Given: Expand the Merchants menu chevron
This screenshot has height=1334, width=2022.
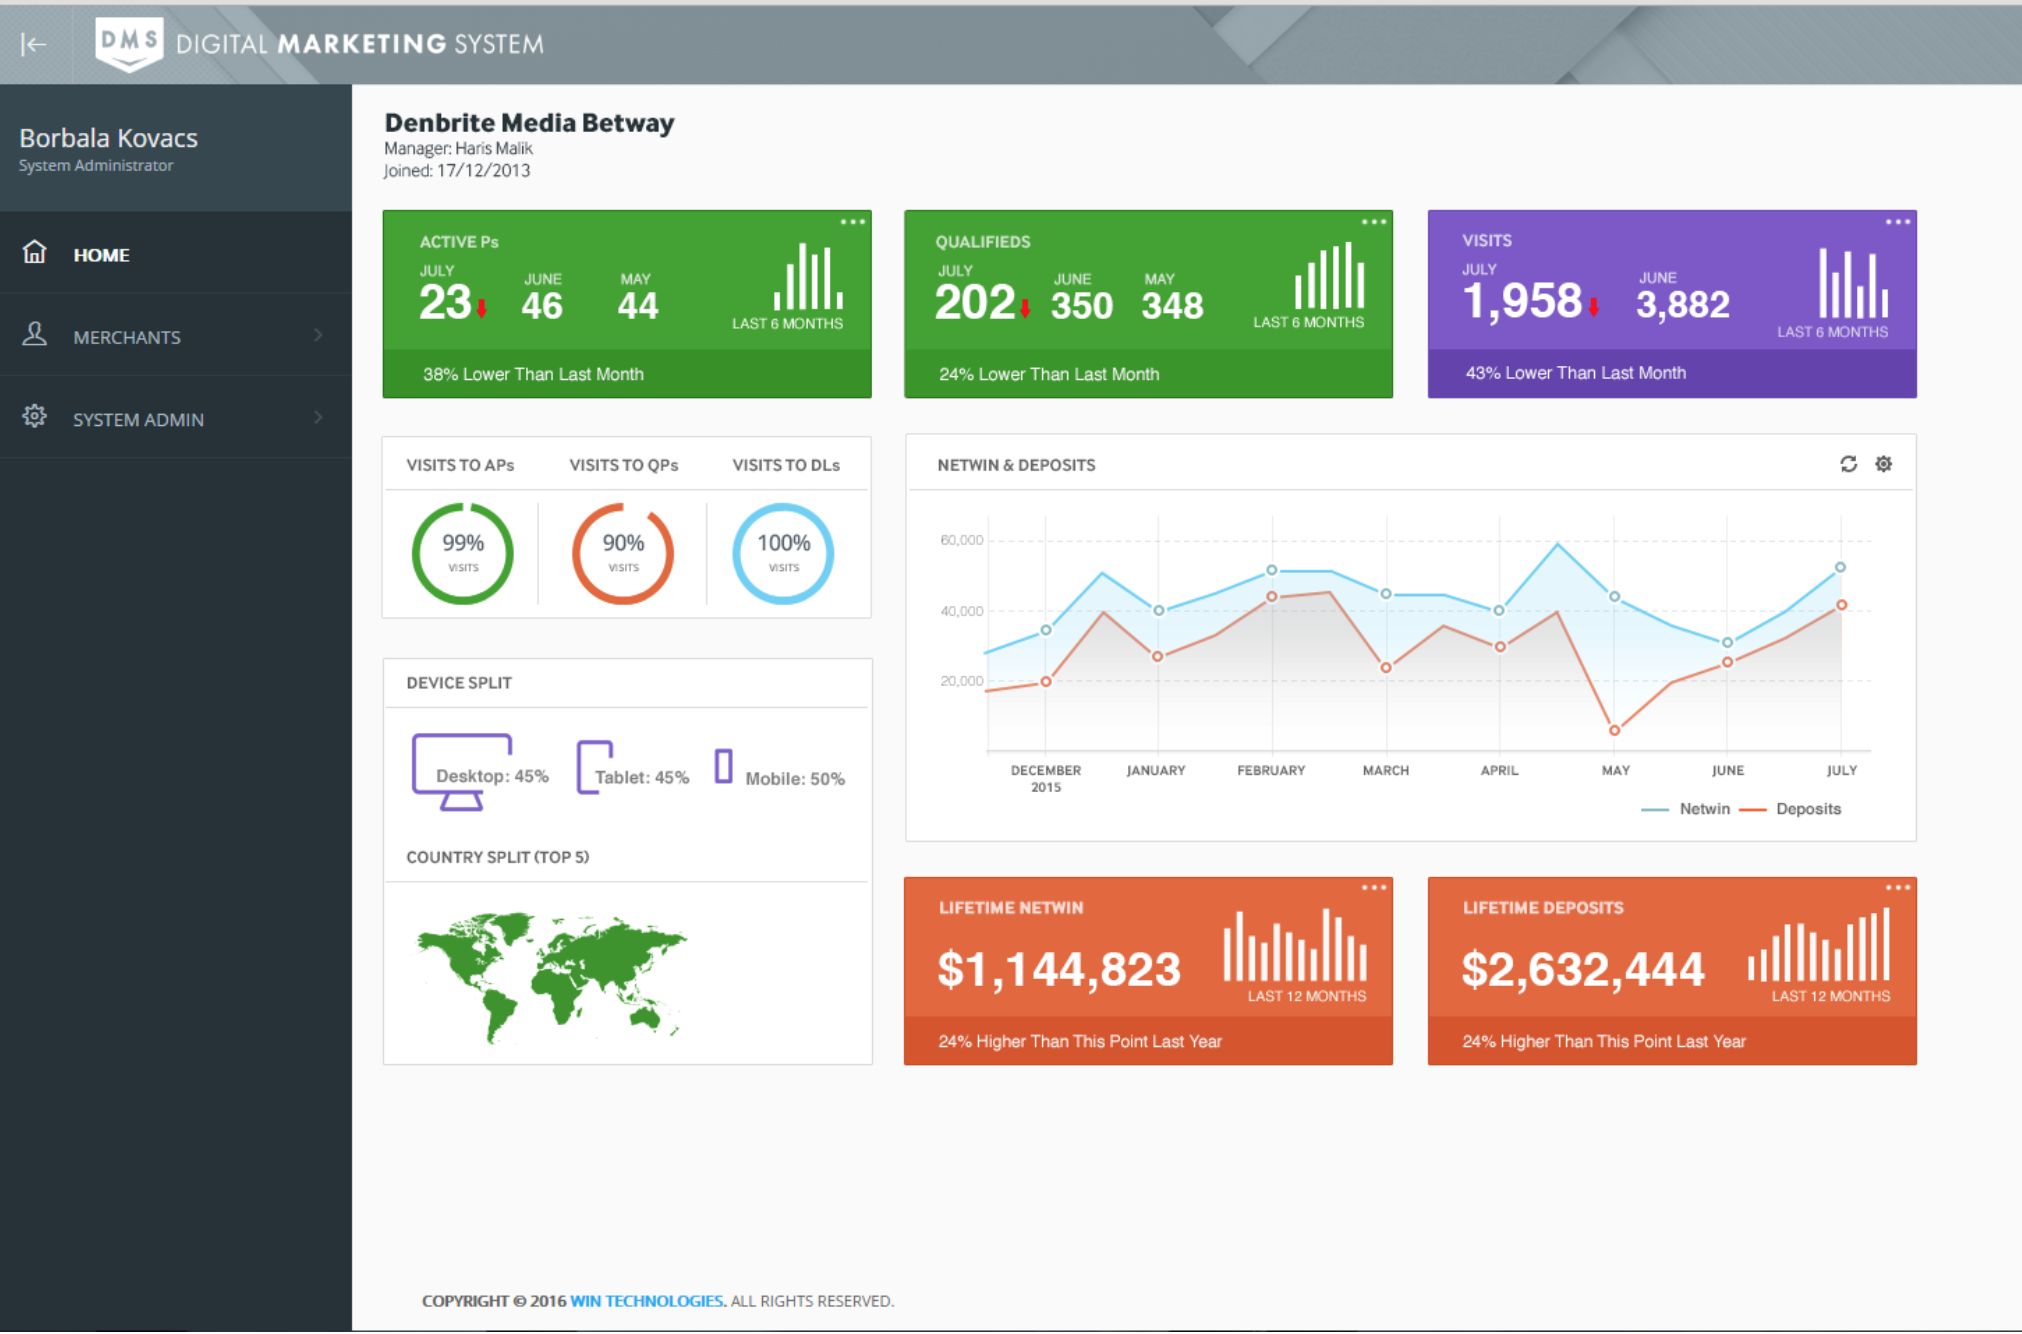Looking at the screenshot, I should 318,335.
